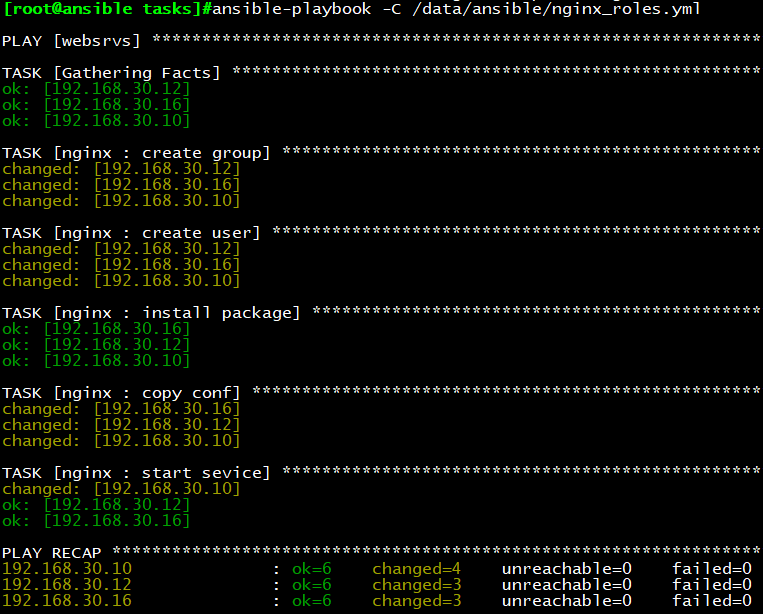Select changed 192.168.30.12 under copy conf
The width and height of the screenshot is (763, 614).
[121, 425]
